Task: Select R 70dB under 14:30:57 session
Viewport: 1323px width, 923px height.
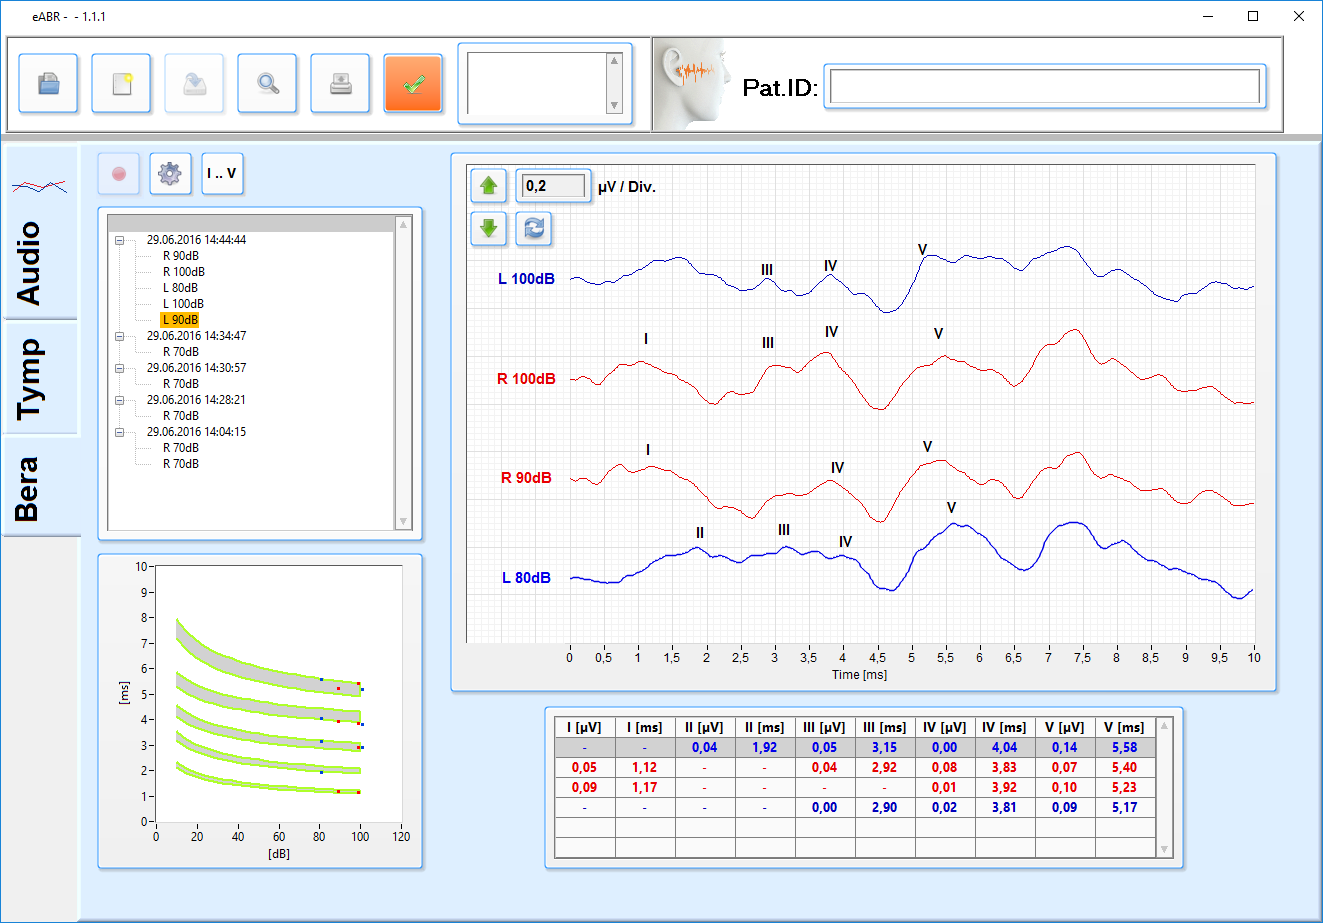Action: (181, 384)
